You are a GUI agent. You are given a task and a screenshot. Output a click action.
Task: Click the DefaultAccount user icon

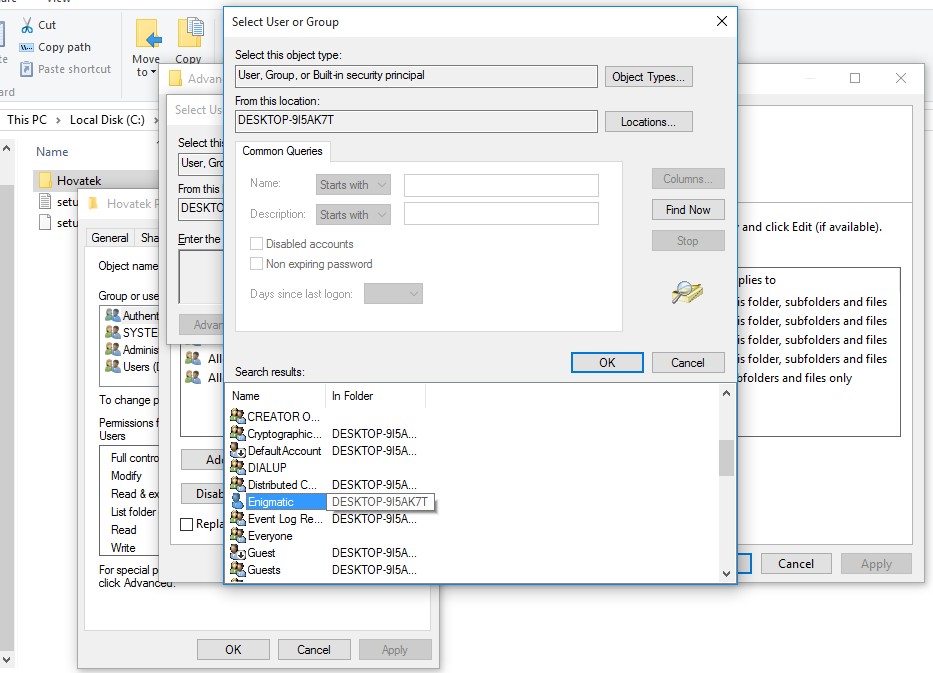pos(237,451)
